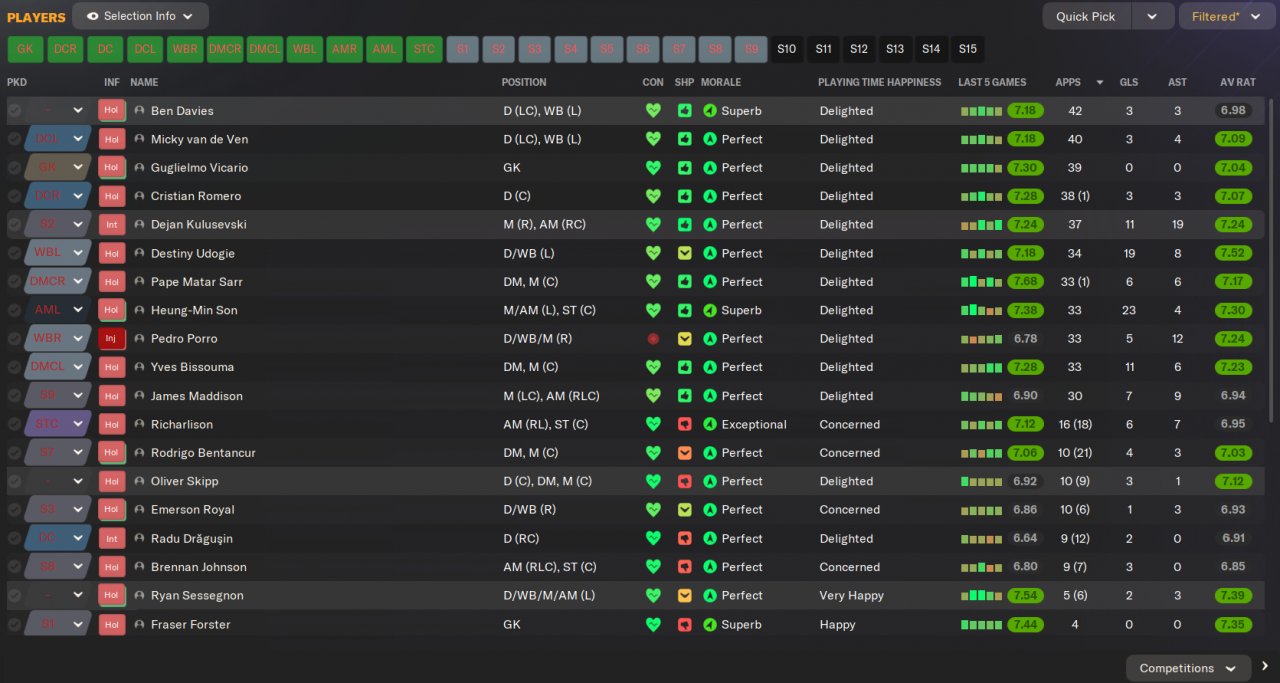This screenshot has width=1280, height=683.
Task: Click Pedro Porro's Inj injury icon
Action: (x=112, y=338)
